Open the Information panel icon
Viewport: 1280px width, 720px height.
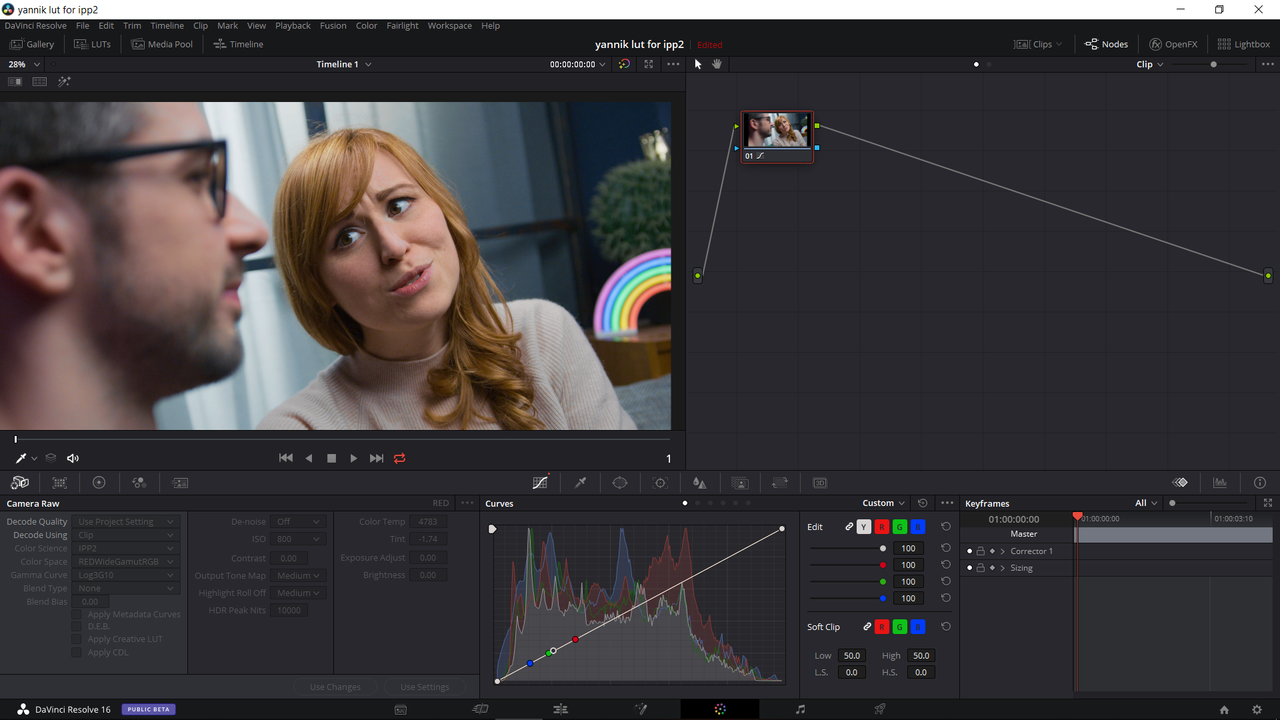[1260, 483]
